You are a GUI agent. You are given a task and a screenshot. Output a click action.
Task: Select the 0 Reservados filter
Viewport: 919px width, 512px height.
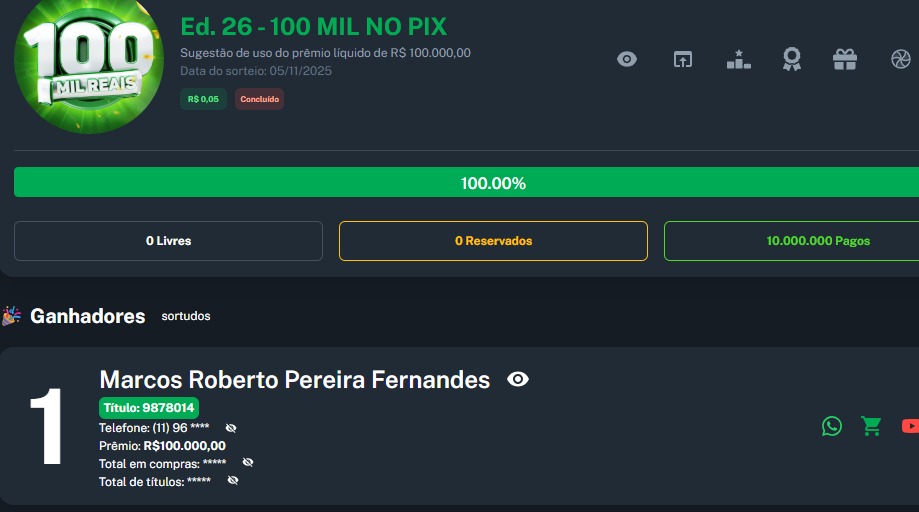[x=493, y=241]
